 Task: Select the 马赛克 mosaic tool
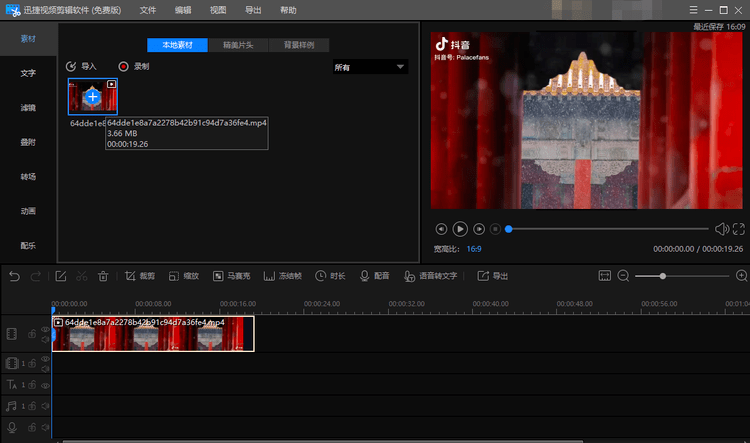tap(232, 276)
